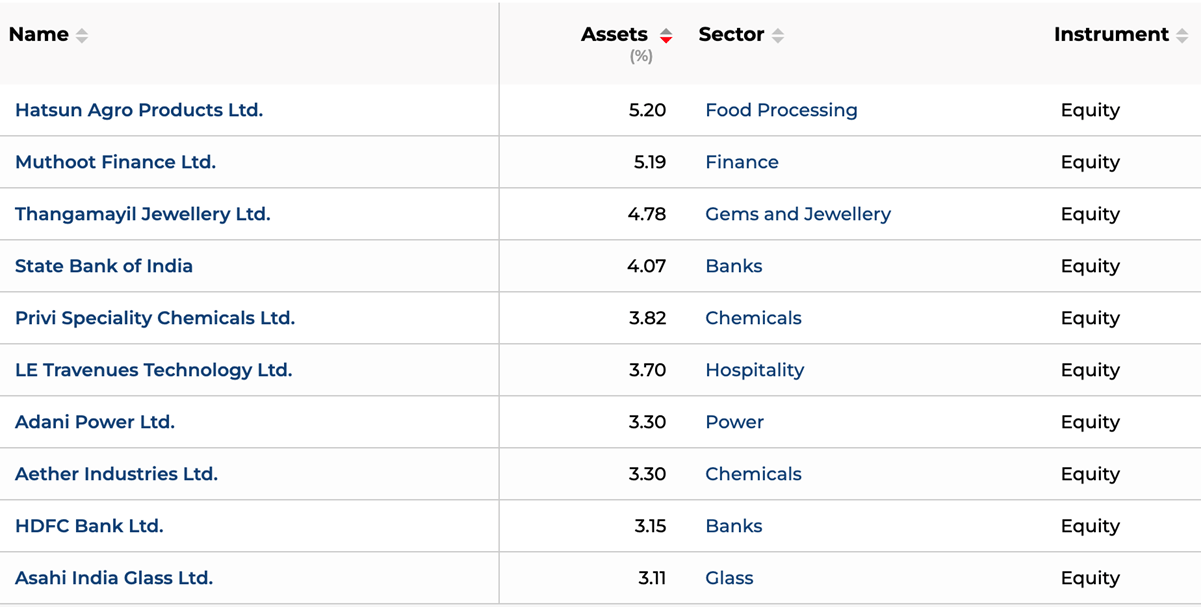The width and height of the screenshot is (1201, 607).
Task: Sort table by the Name sort icon
Action: pyautogui.click(x=82, y=36)
